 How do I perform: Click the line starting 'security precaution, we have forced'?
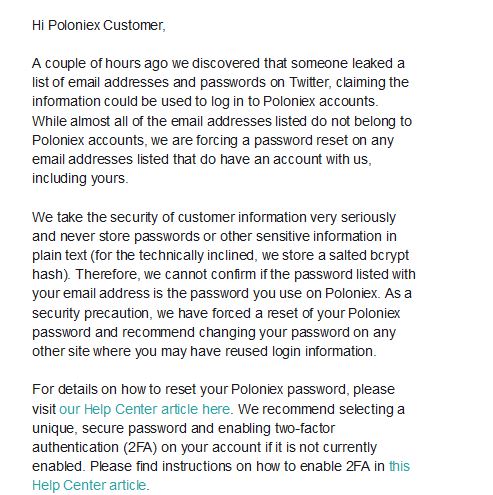click(x=216, y=313)
